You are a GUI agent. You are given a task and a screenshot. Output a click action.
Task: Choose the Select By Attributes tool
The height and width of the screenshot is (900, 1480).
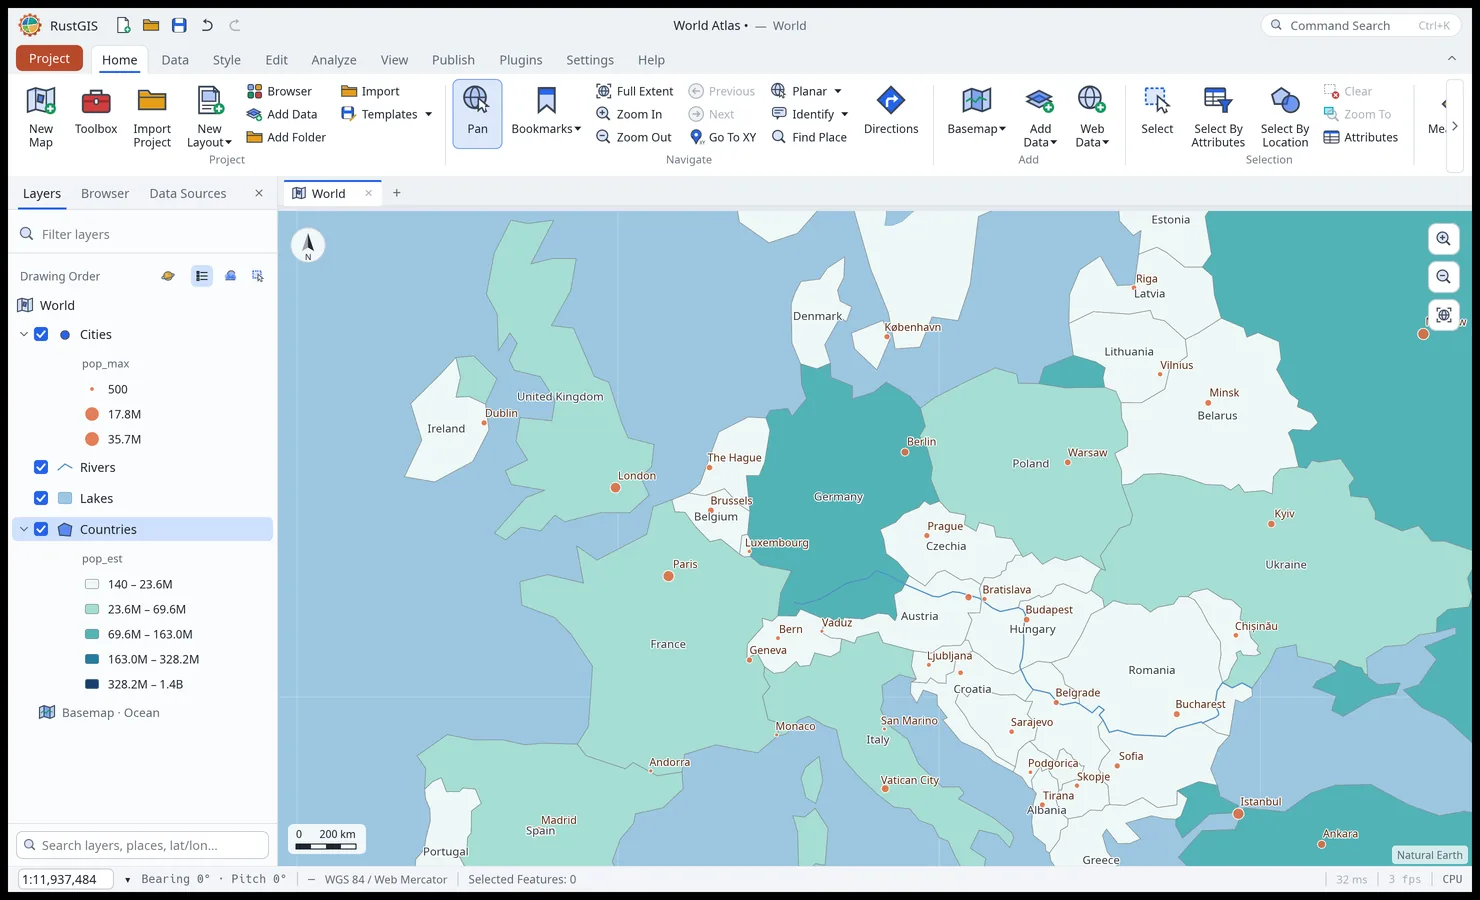coord(1218,116)
